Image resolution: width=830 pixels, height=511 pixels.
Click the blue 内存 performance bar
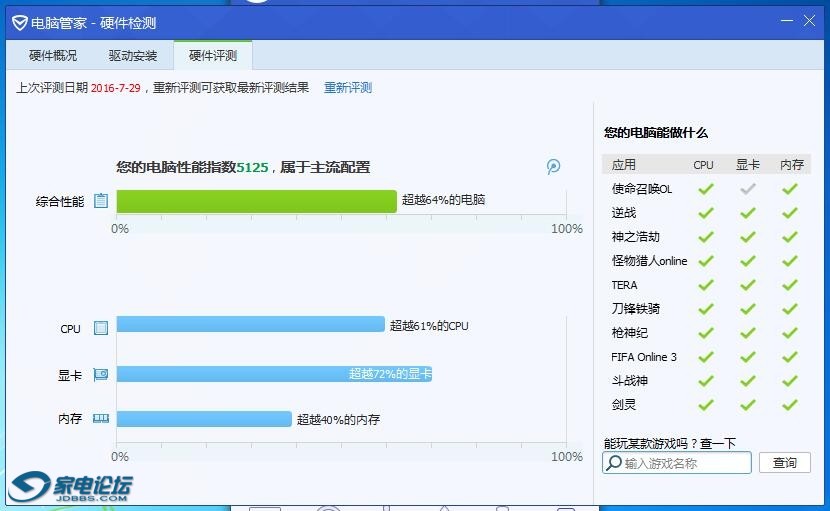tap(204, 419)
